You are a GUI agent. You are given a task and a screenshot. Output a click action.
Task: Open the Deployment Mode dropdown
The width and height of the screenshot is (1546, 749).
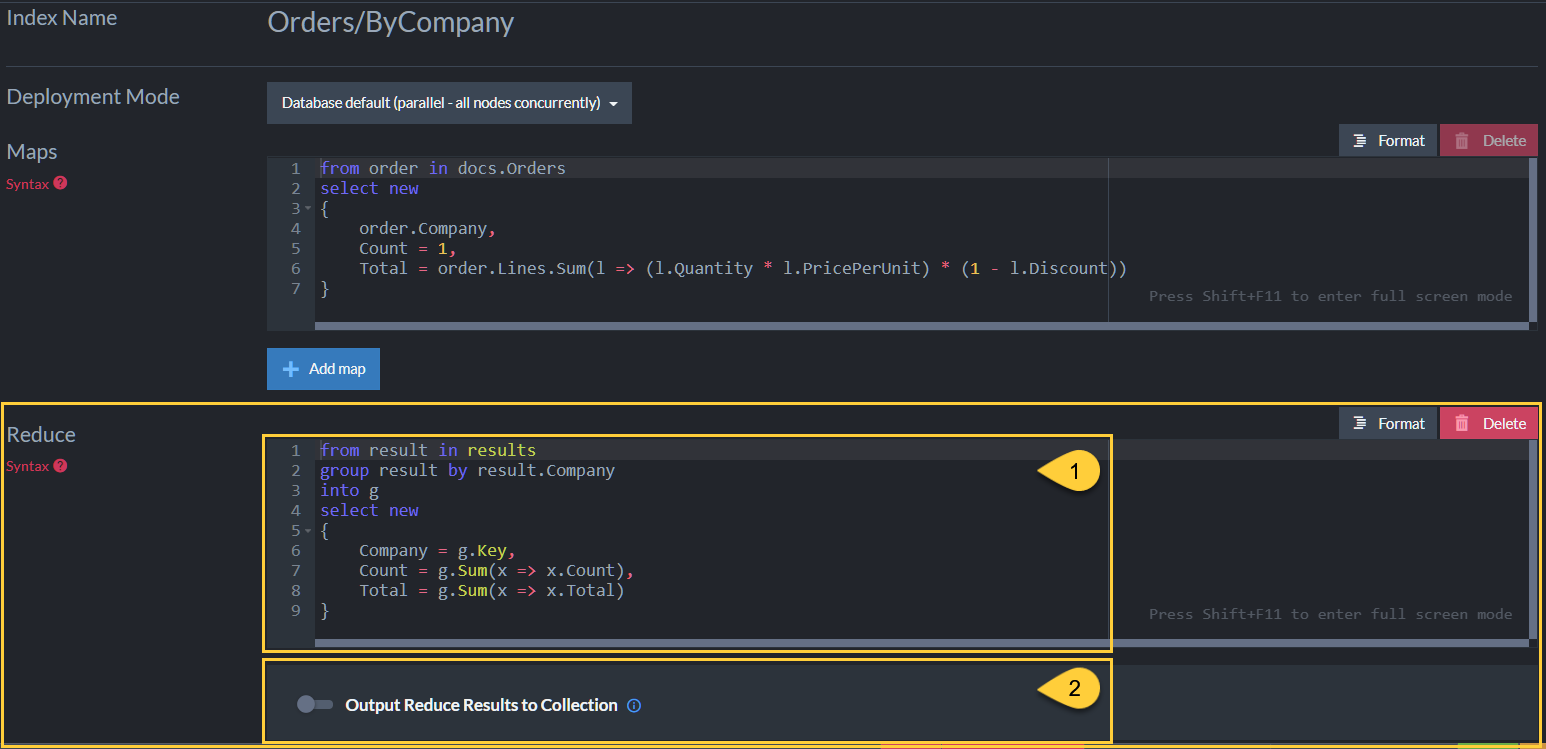tap(449, 103)
